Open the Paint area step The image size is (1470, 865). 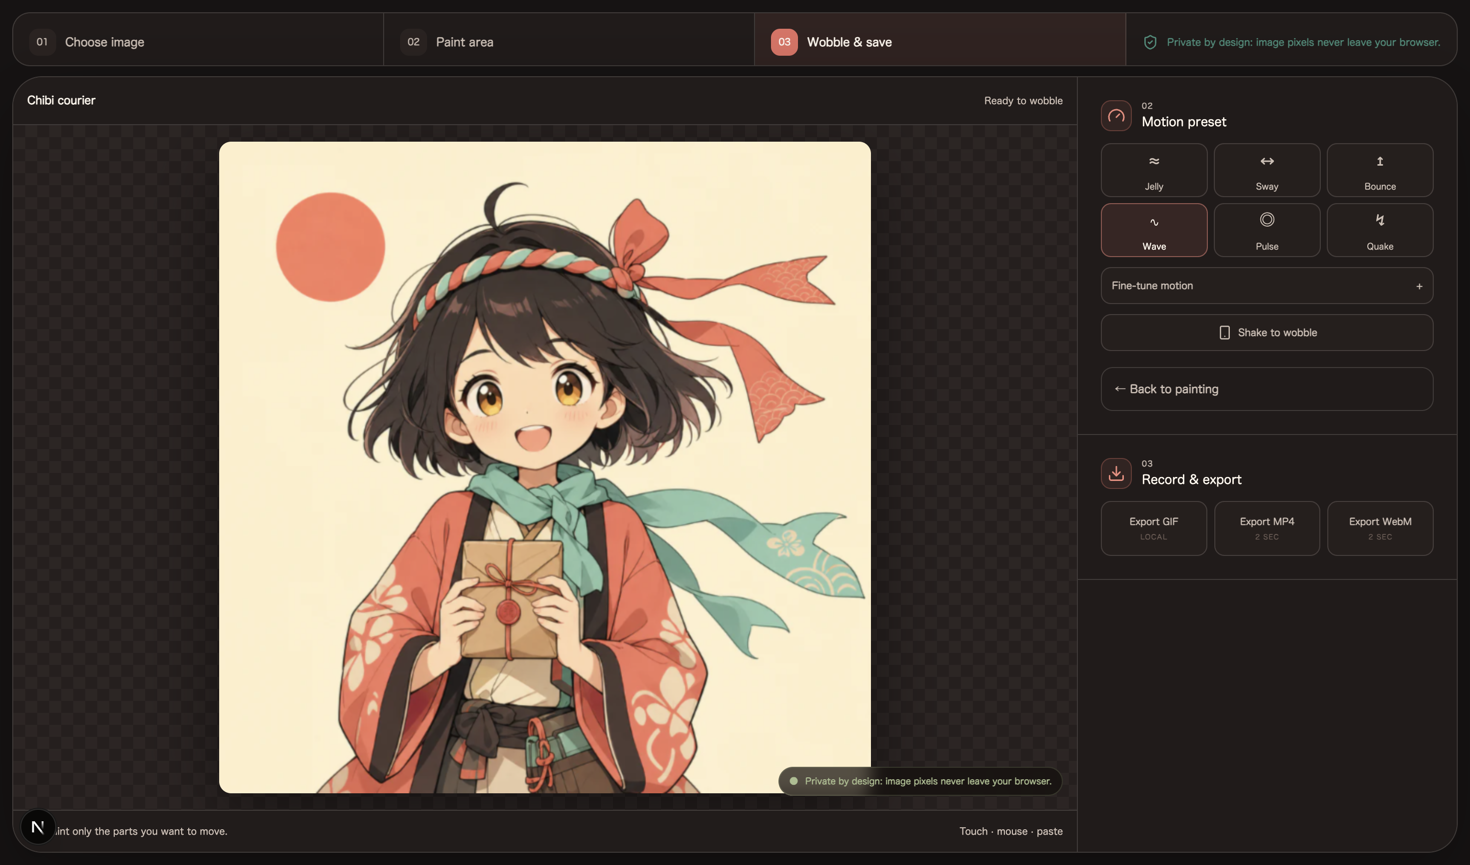[569, 41]
